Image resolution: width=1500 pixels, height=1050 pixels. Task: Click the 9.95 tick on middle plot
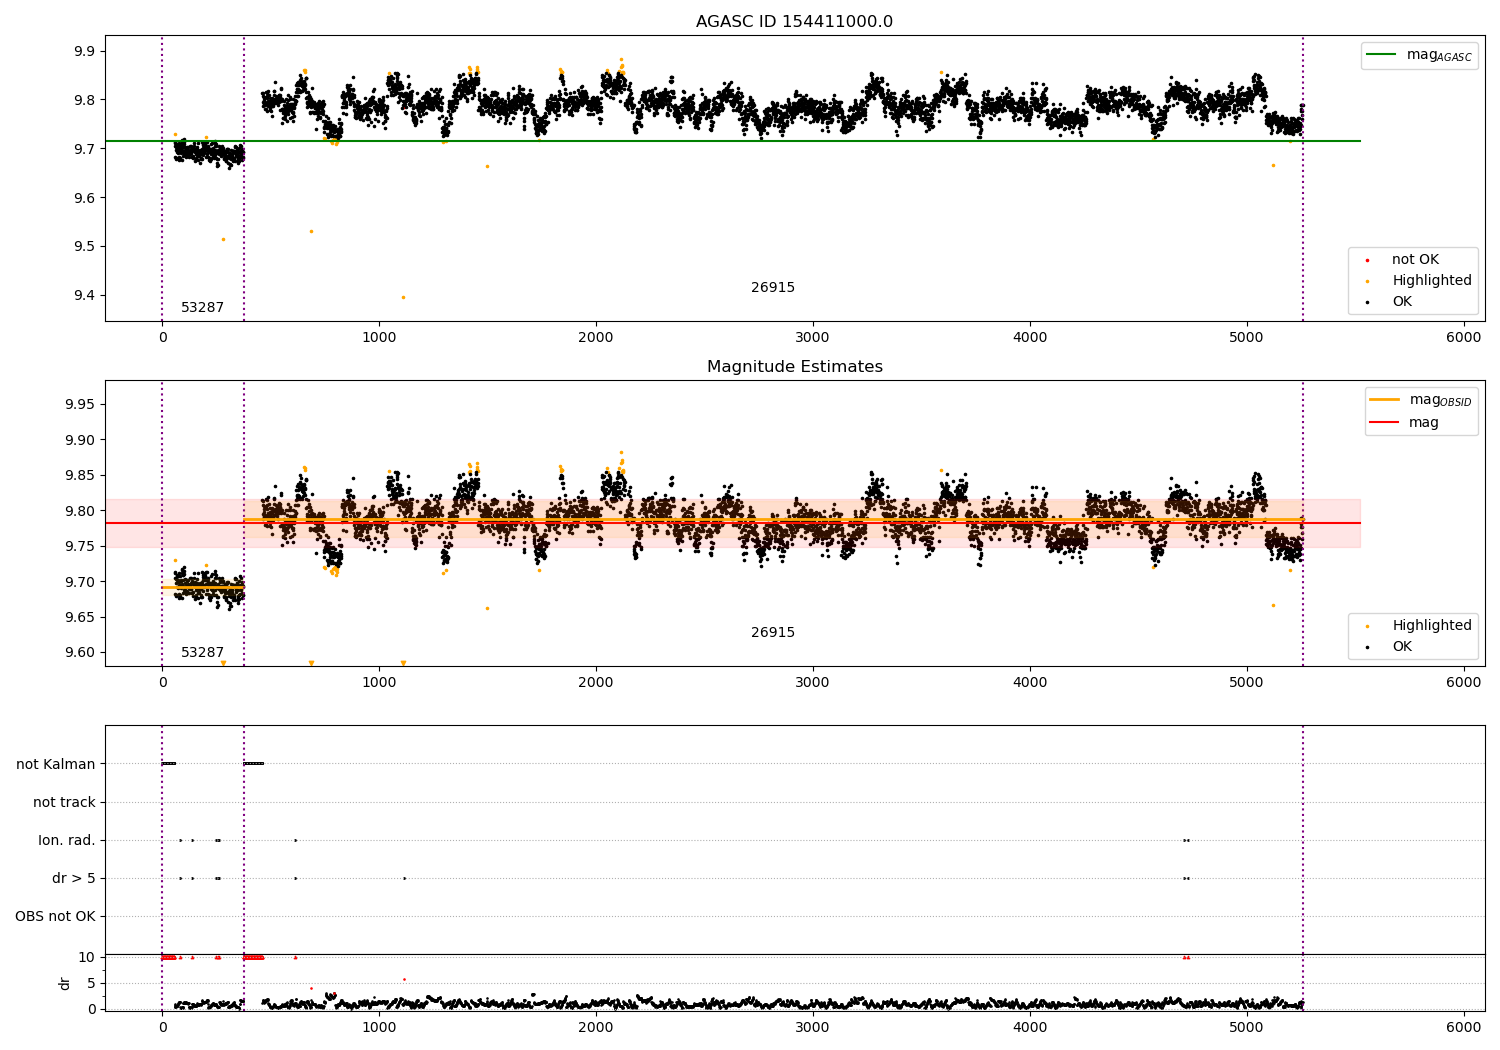tap(80, 405)
